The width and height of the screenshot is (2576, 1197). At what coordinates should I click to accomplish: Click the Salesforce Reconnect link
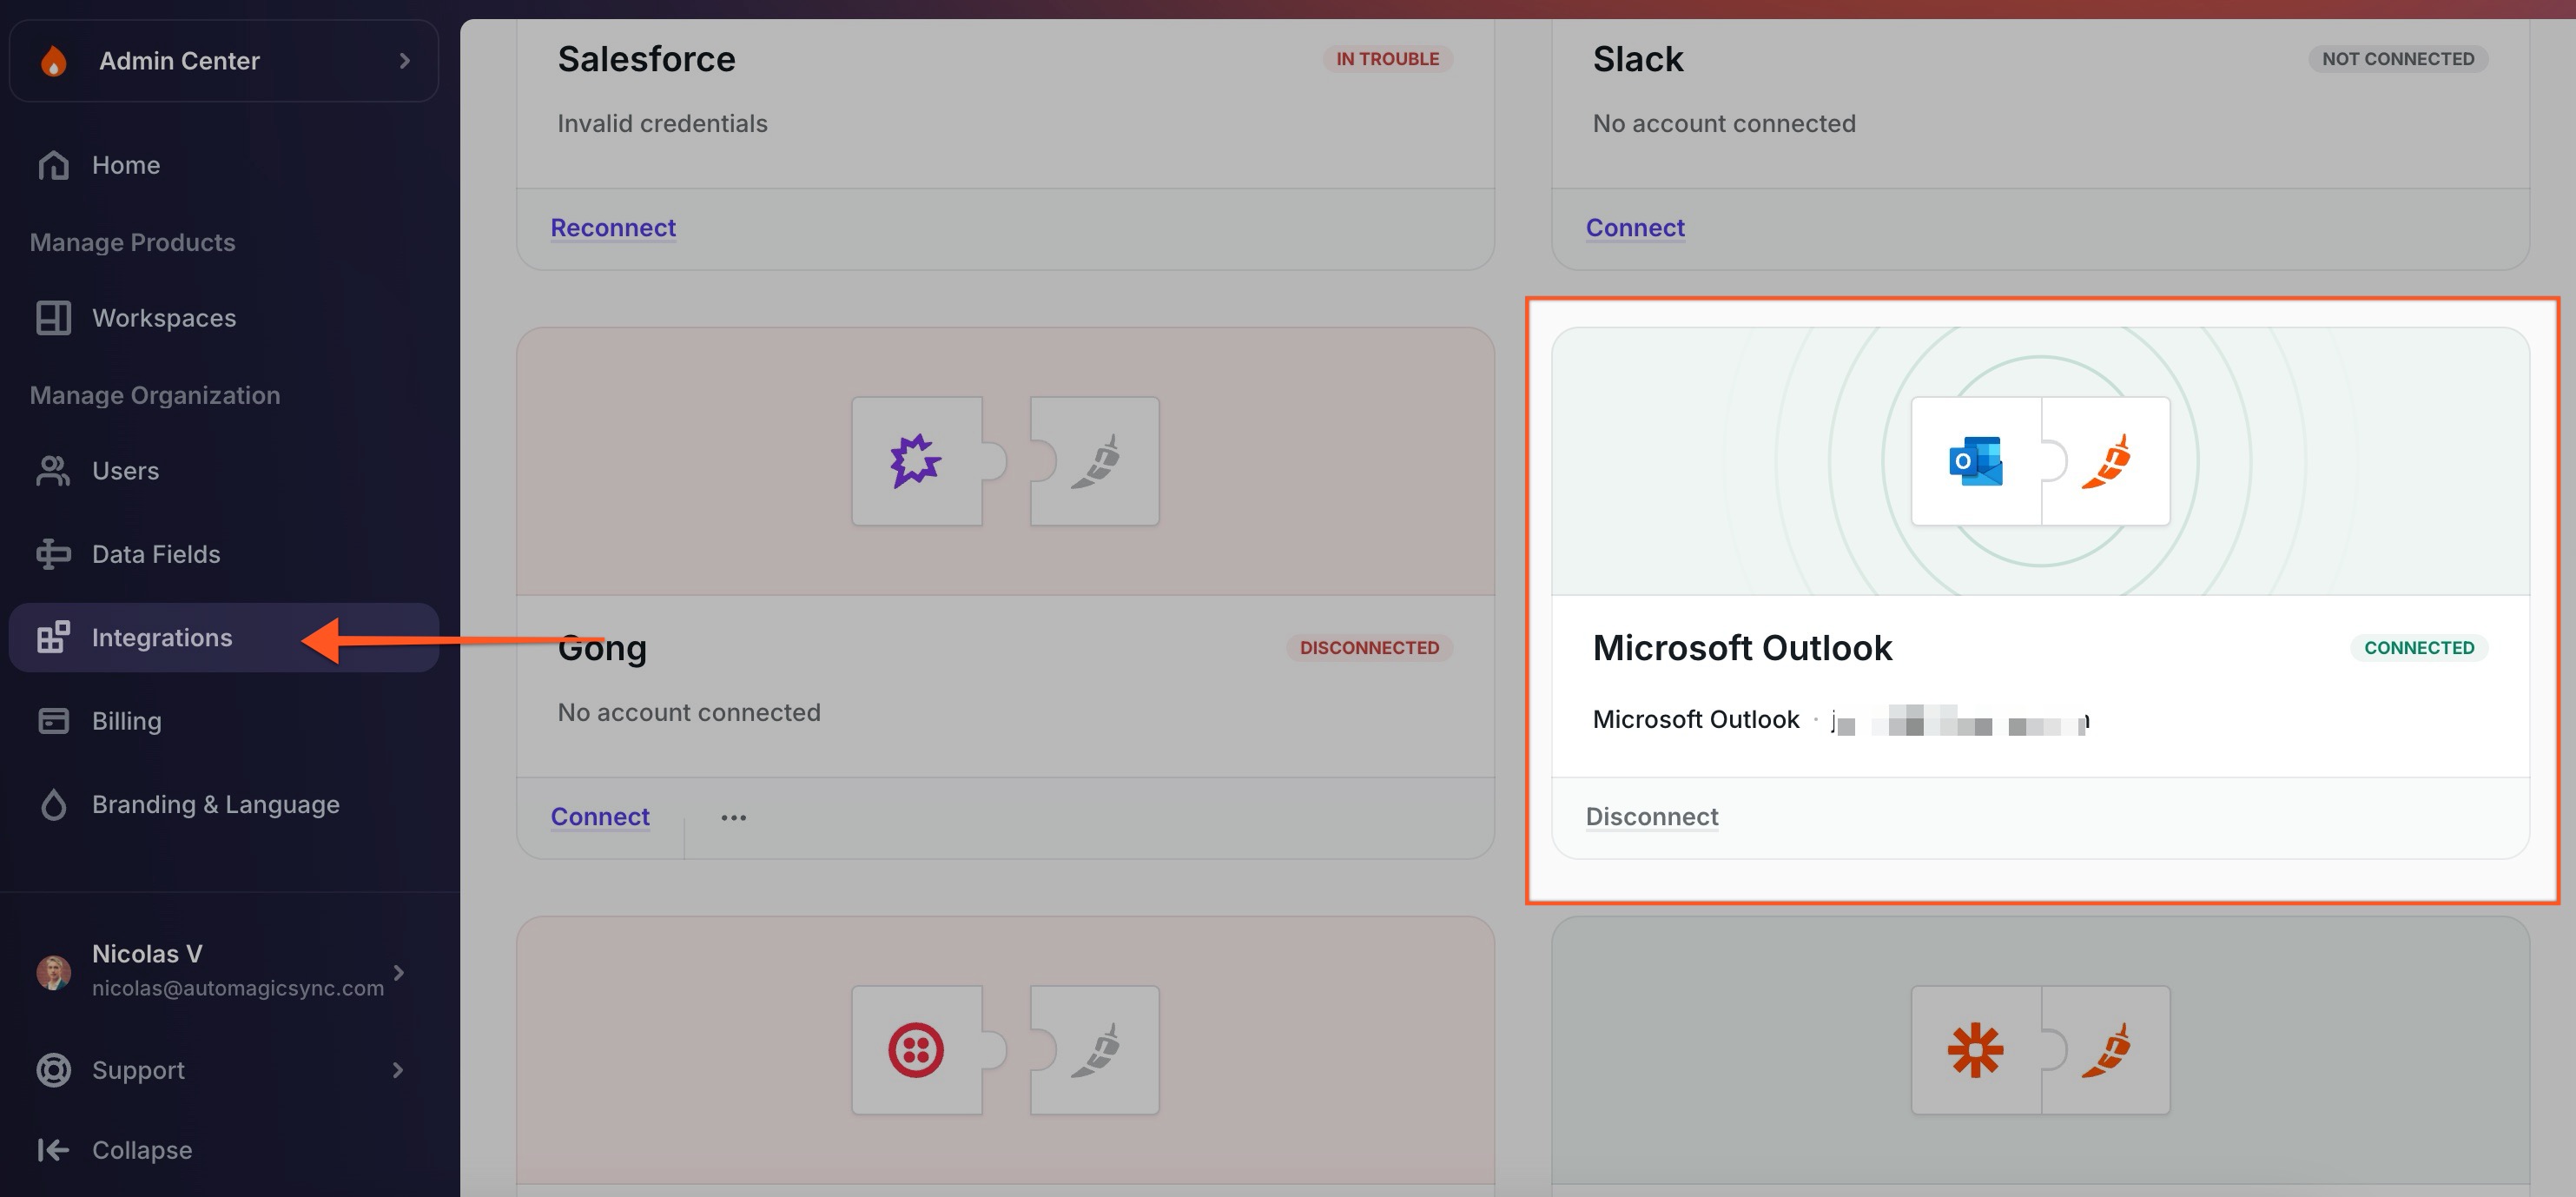613,228
